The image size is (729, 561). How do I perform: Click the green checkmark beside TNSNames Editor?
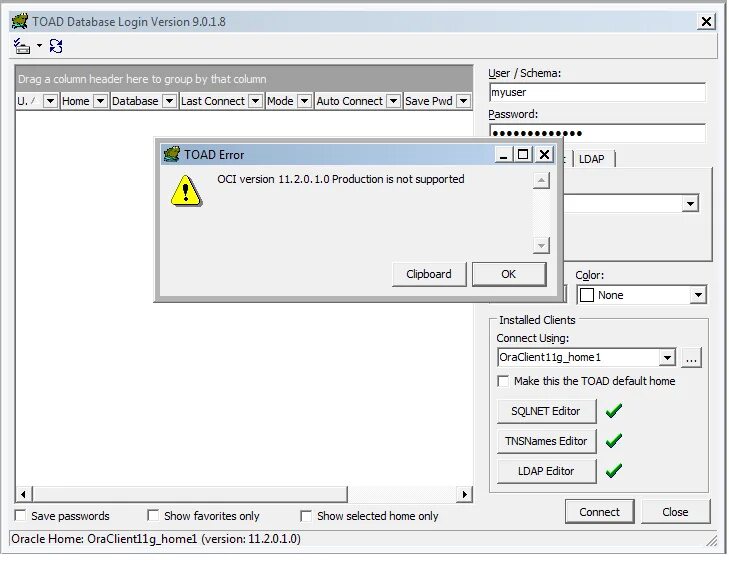[x=614, y=440]
